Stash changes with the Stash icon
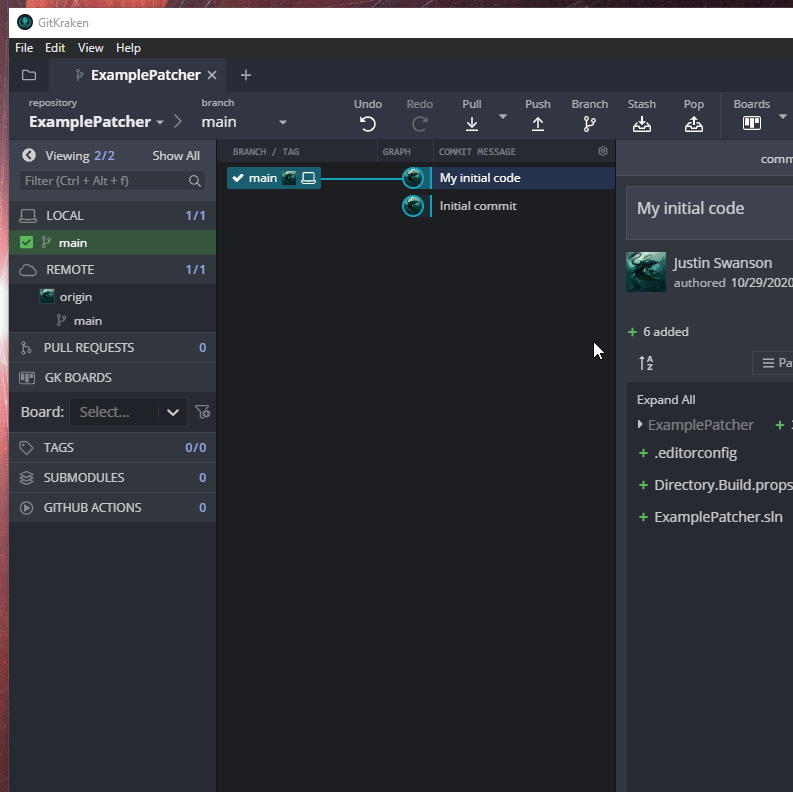This screenshot has height=792, width=793. [x=641, y=124]
